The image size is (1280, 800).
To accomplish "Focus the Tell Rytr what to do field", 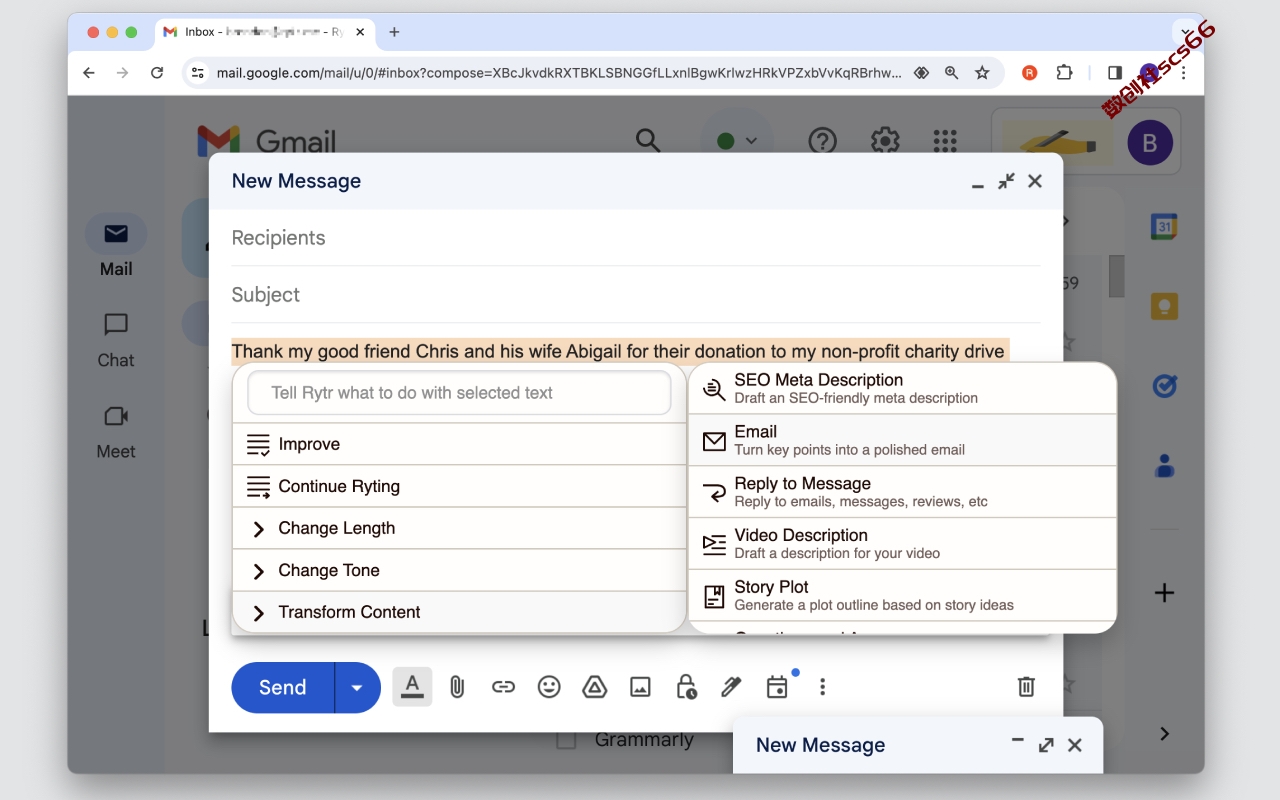I will click(459, 393).
